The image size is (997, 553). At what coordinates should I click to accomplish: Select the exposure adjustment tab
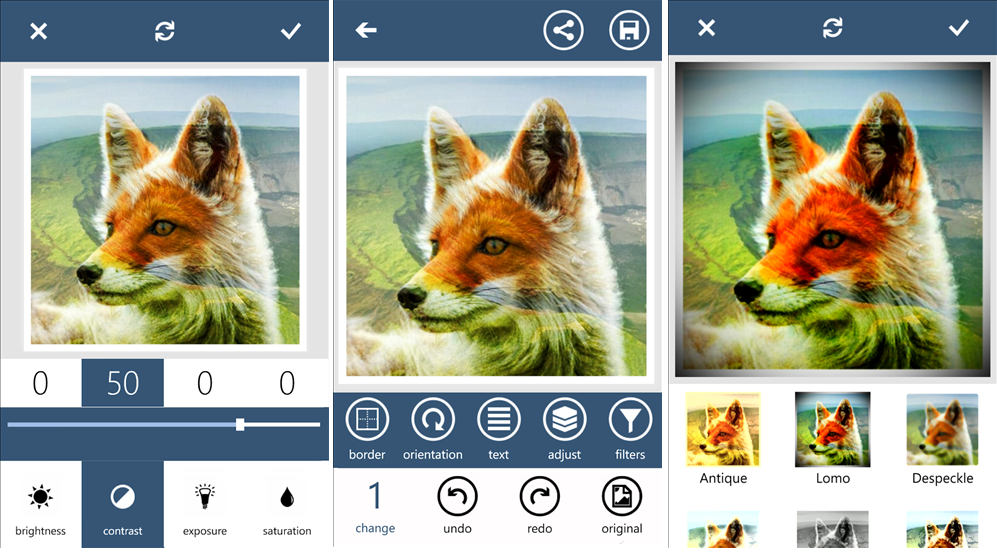coord(205,505)
